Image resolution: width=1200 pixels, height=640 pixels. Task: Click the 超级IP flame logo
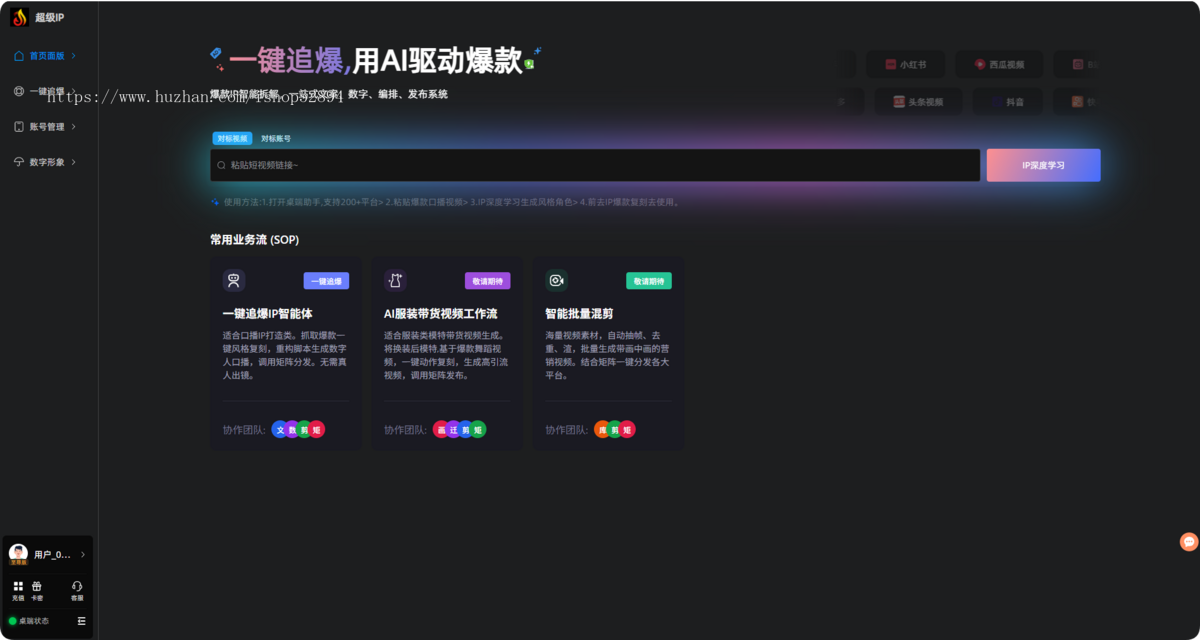(x=19, y=17)
